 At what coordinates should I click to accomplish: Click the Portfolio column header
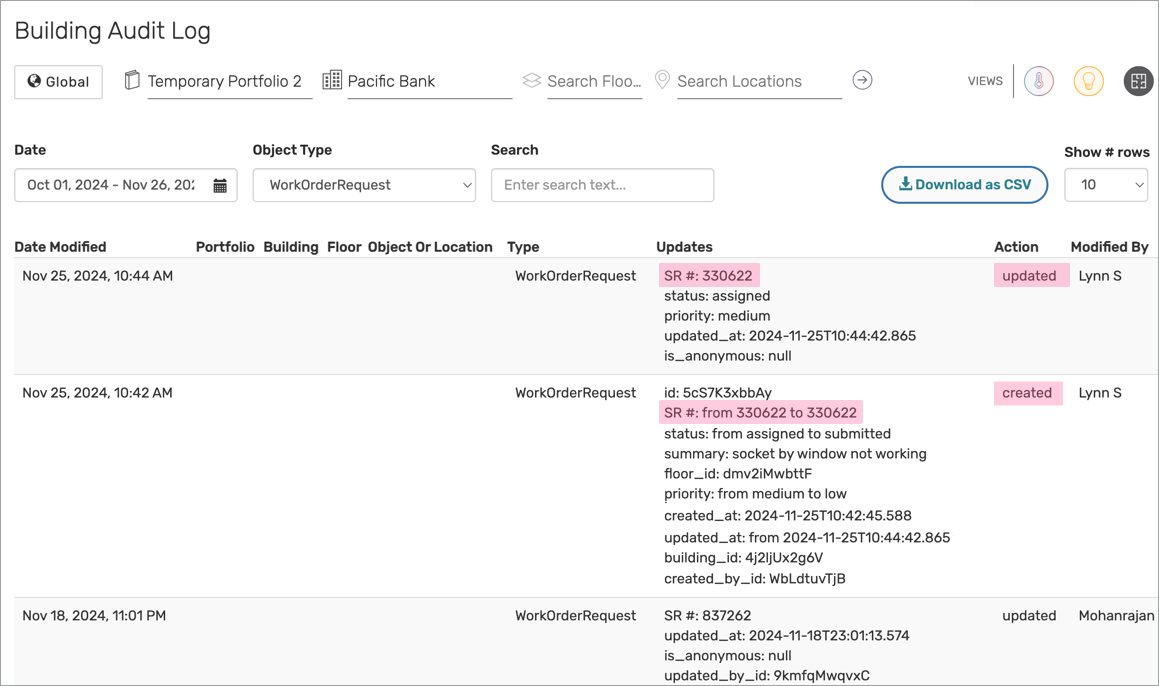[225, 247]
